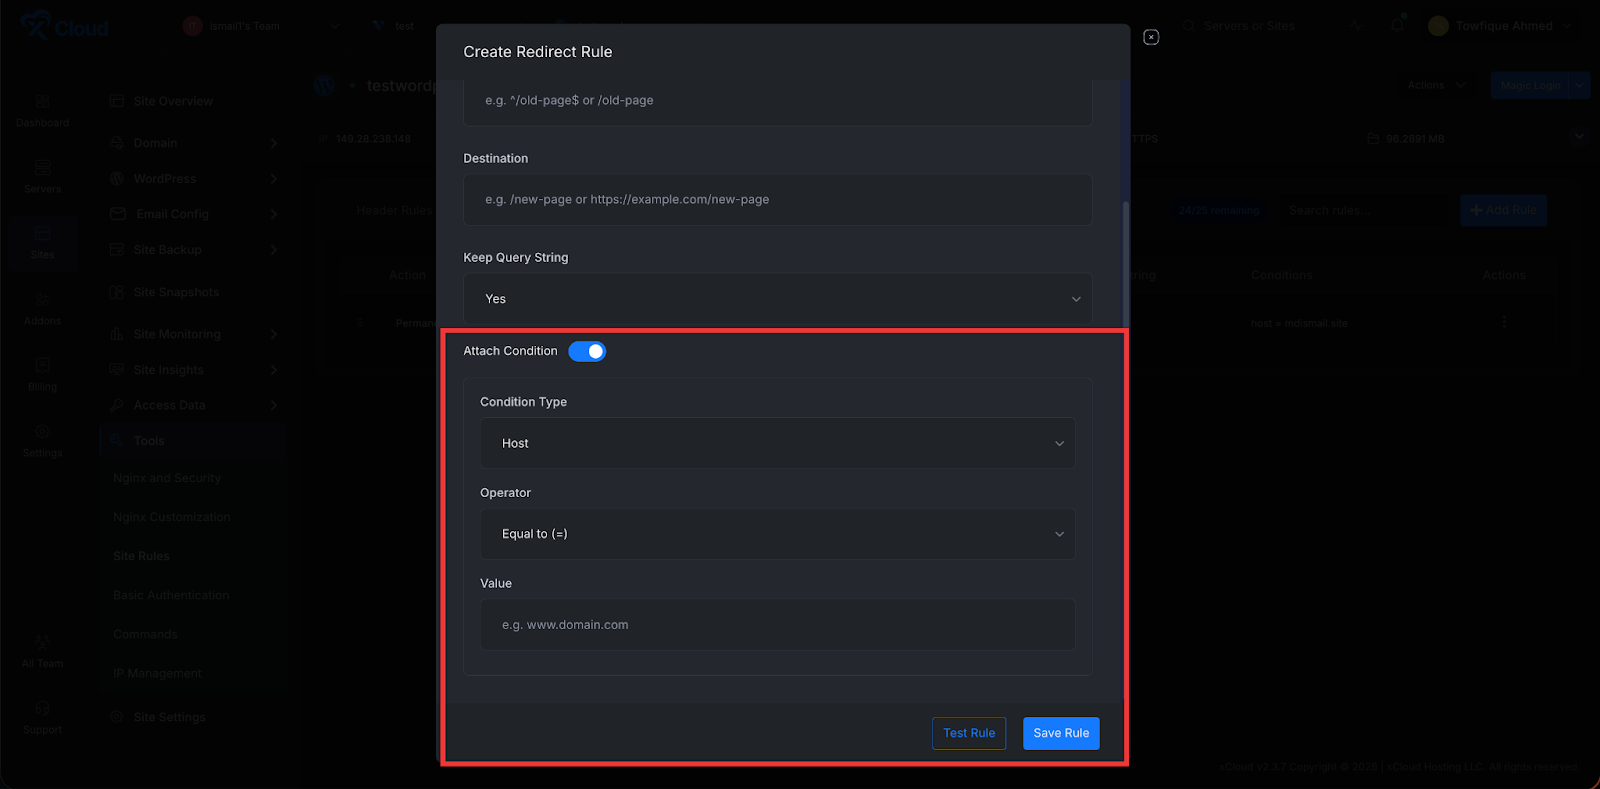Screen dimensions: 1600x789
Task: Click the xCloud logo
Action: [x=65, y=25]
